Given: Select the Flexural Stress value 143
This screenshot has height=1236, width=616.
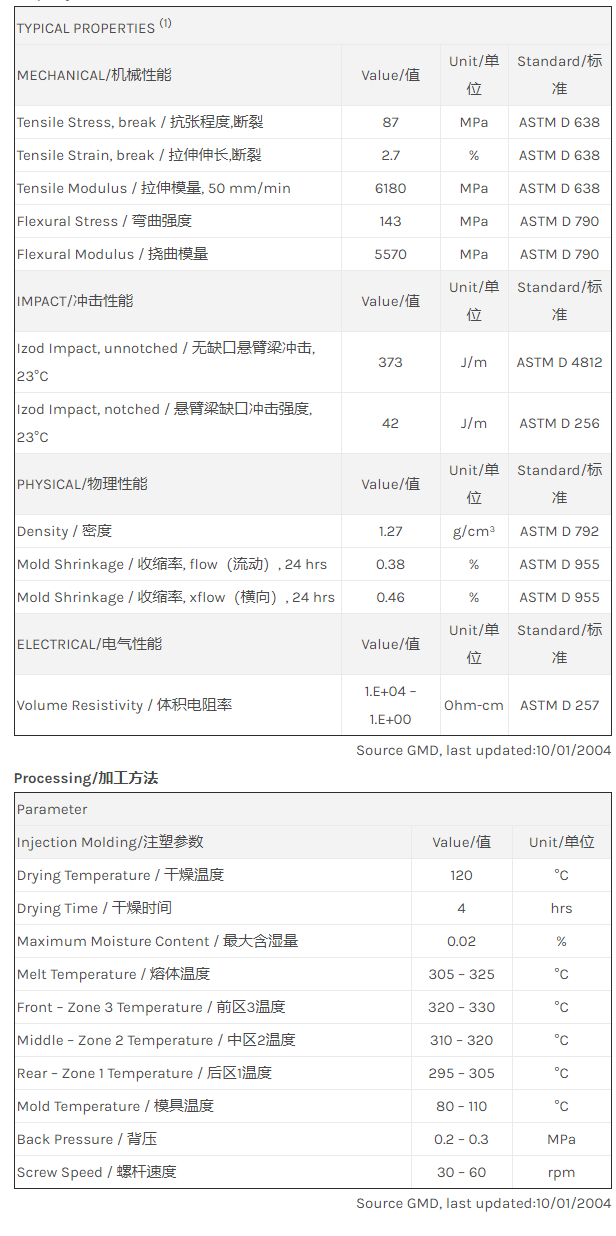Looking at the screenshot, I should pos(390,221).
